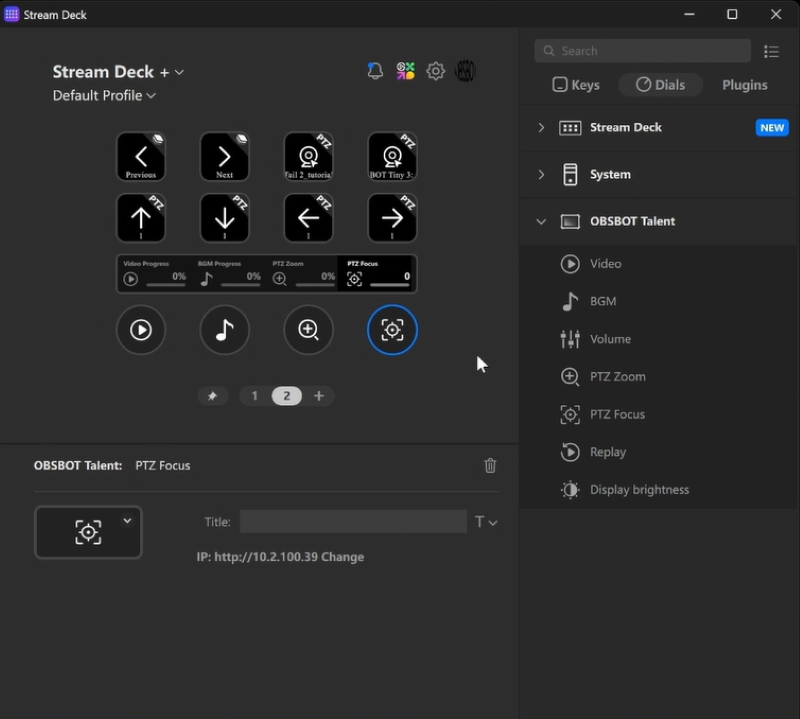Image resolution: width=800 pixels, height=719 pixels.
Task: Select the PTZ Zoom dial
Action: coord(308,330)
